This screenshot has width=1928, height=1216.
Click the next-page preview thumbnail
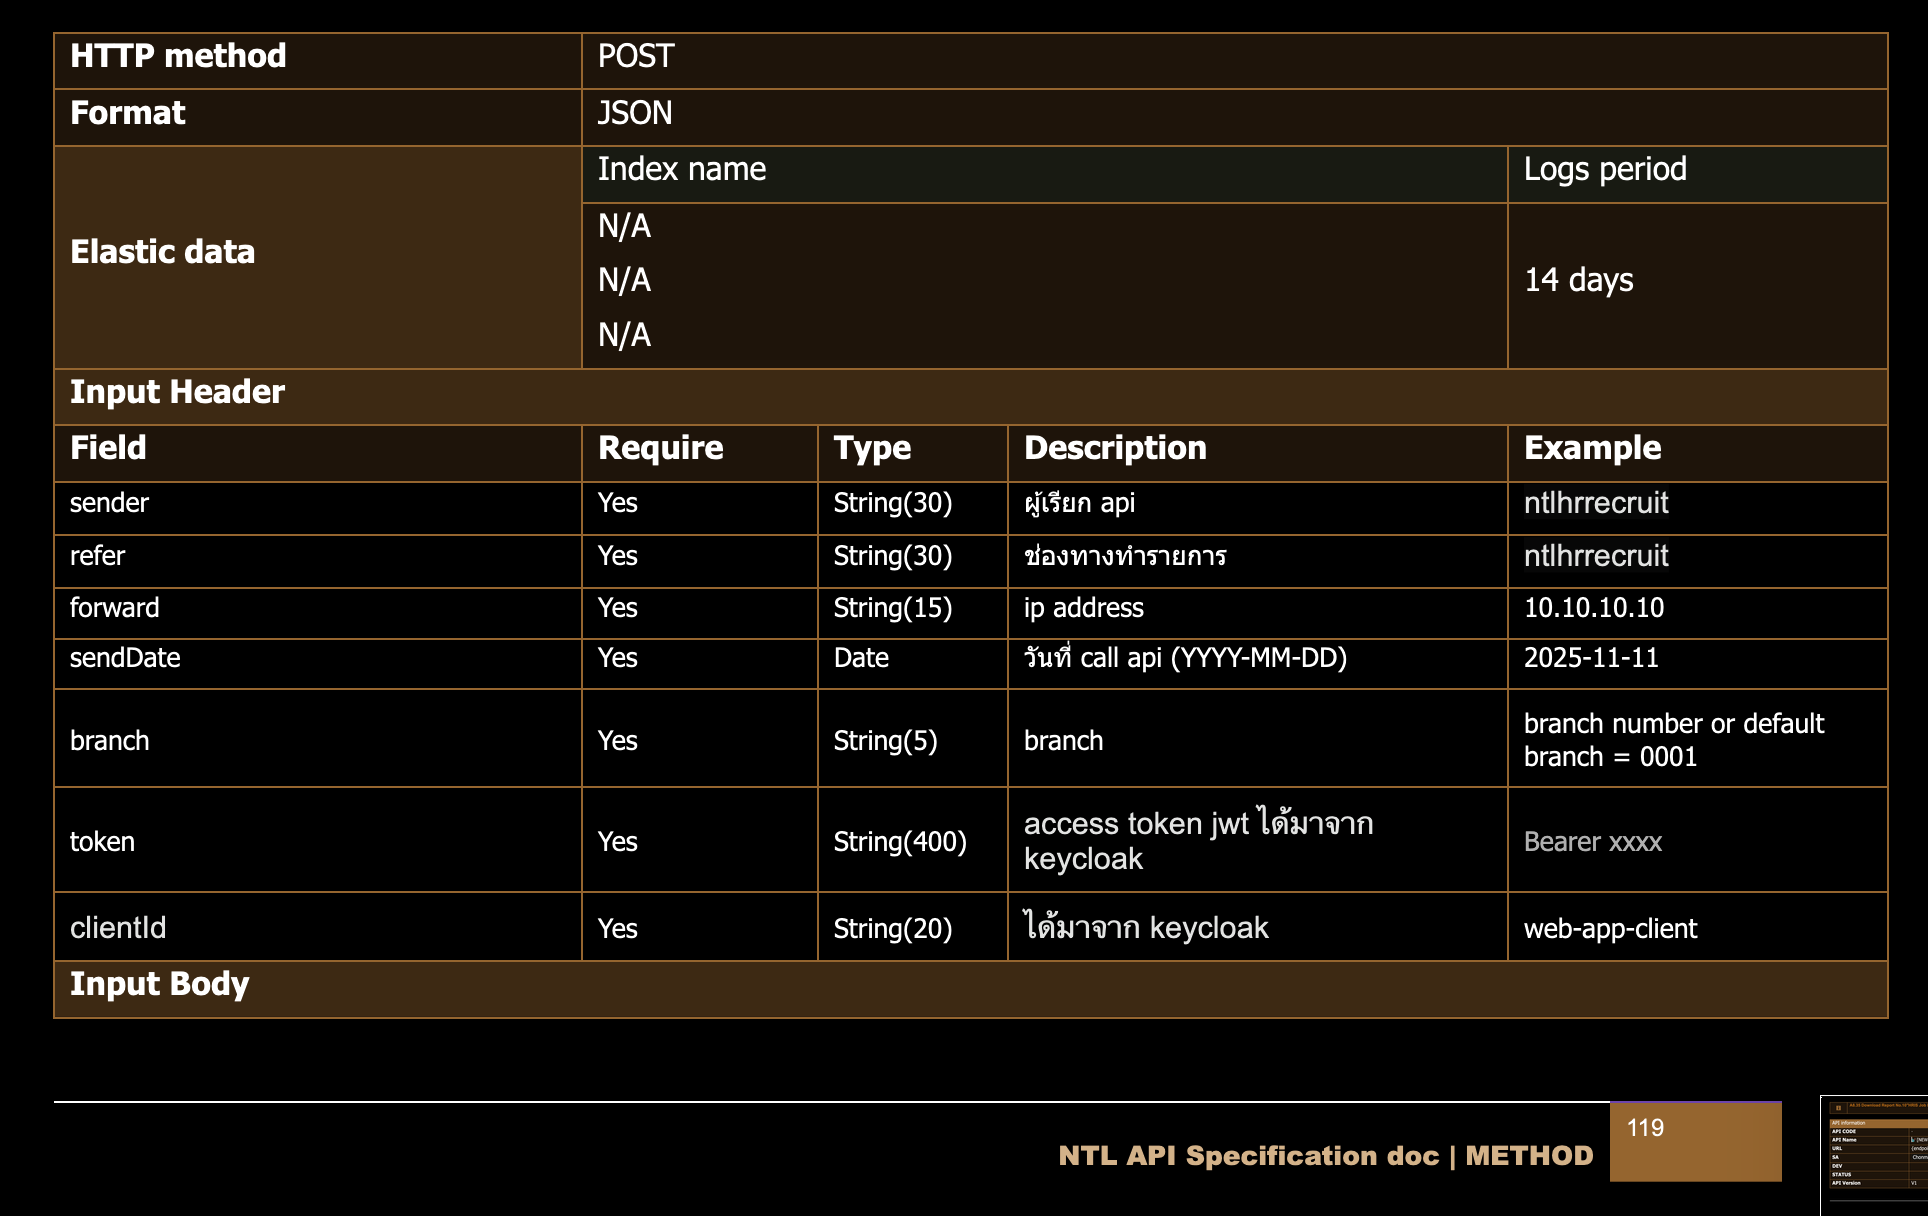tap(1876, 1155)
